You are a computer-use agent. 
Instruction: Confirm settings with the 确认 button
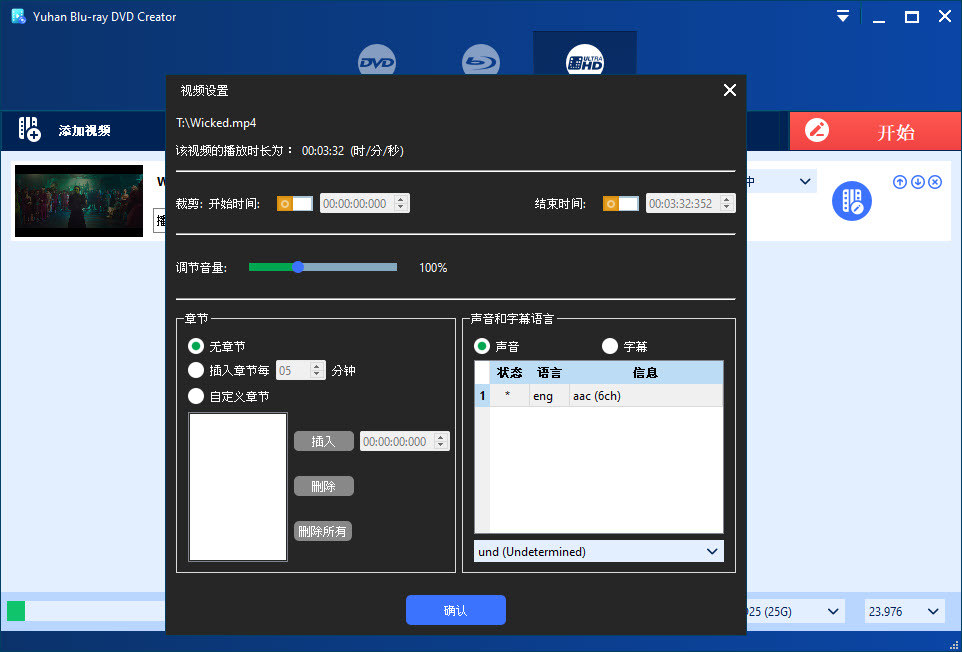tap(455, 610)
